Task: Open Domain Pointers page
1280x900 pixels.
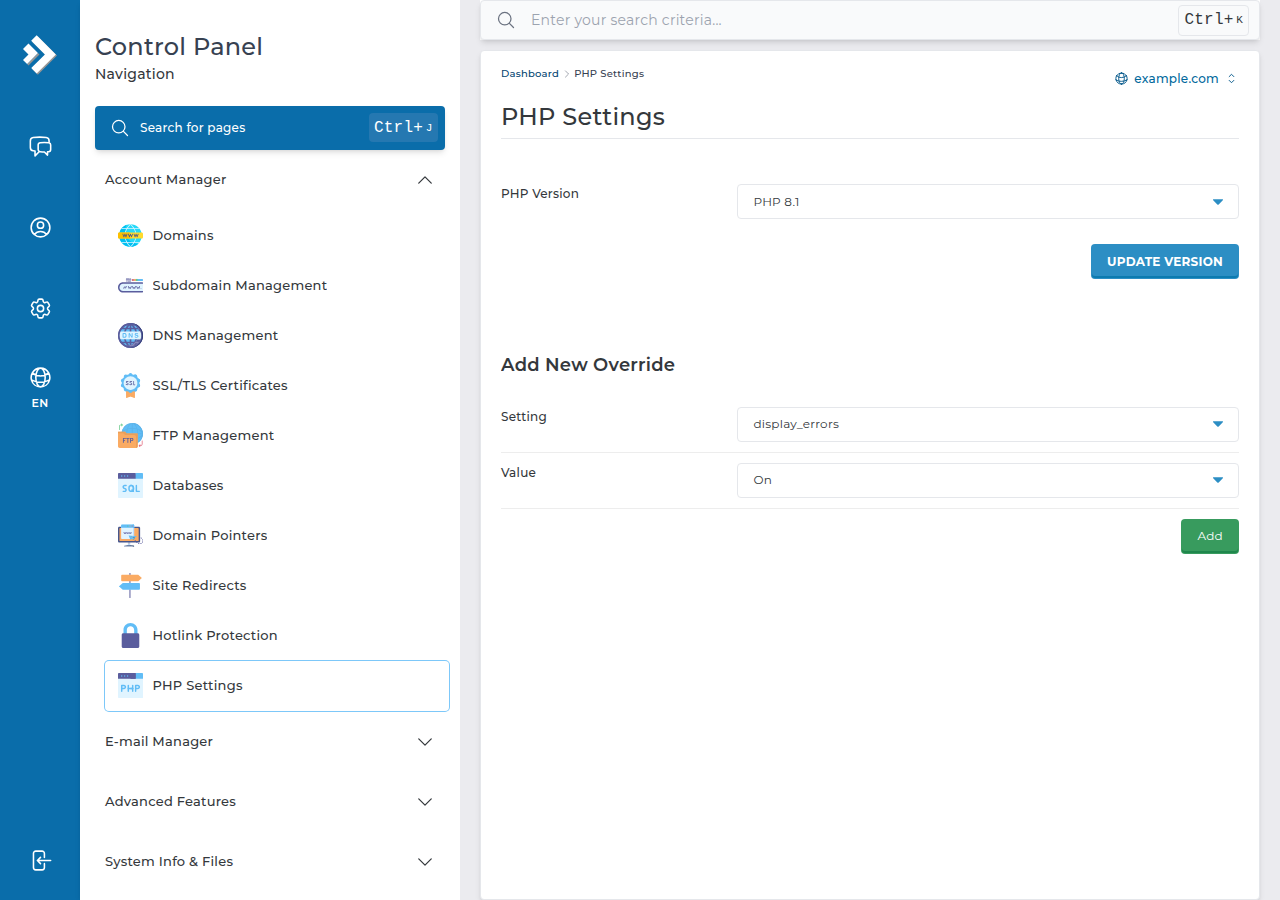Action: tap(277, 536)
